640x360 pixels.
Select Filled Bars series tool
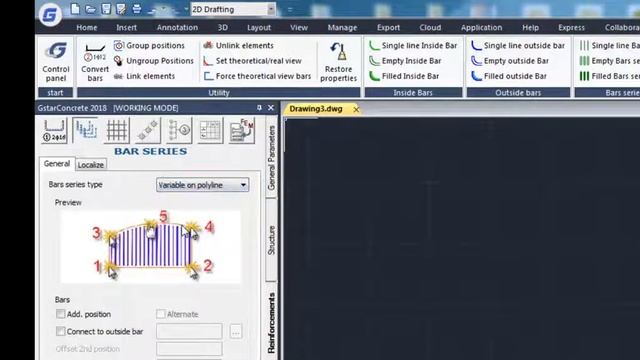click(609, 76)
